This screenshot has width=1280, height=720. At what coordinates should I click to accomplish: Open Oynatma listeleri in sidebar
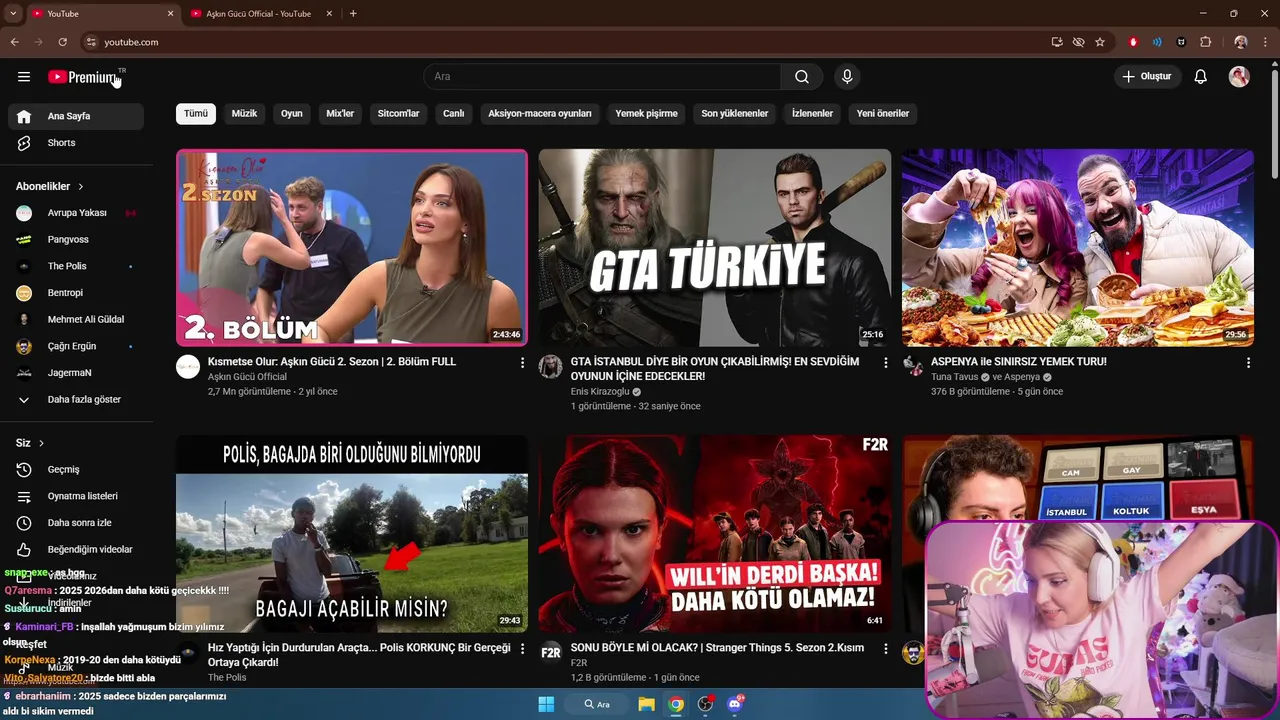tap(76, 496)
